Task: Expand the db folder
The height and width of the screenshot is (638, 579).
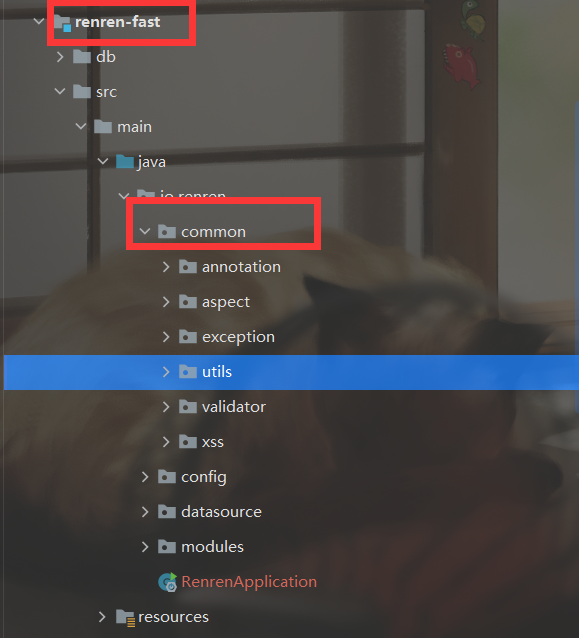Action: (60, 57)
